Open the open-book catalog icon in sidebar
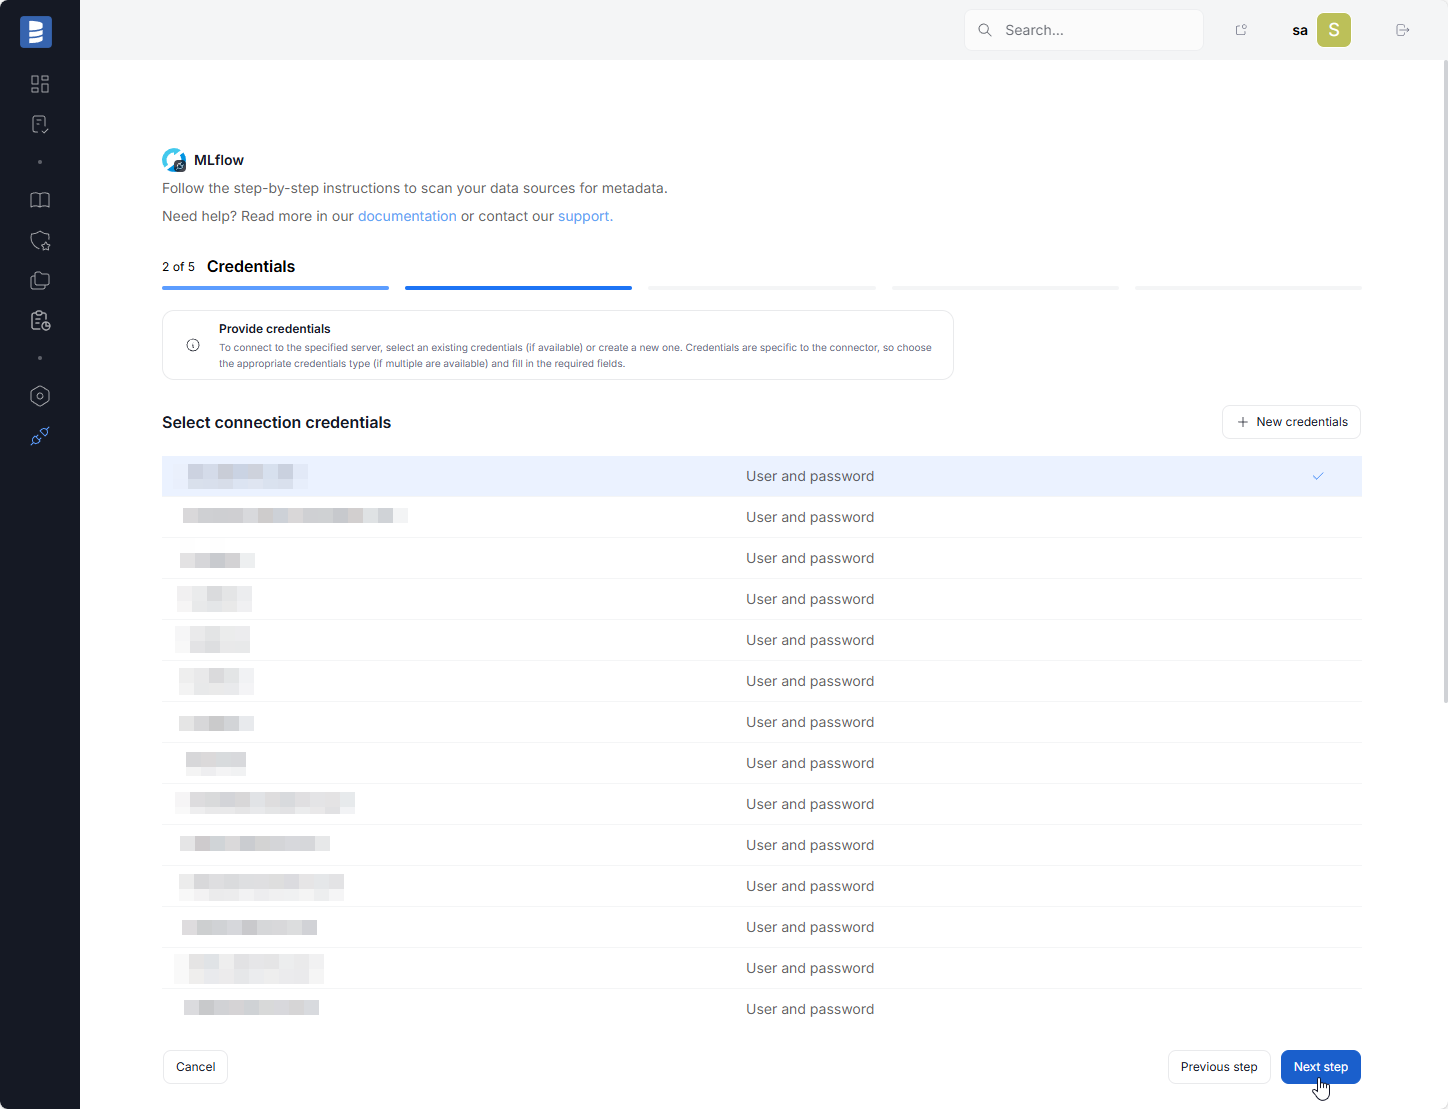This screenshot has width=1448, height=1109. pos(40,200)
